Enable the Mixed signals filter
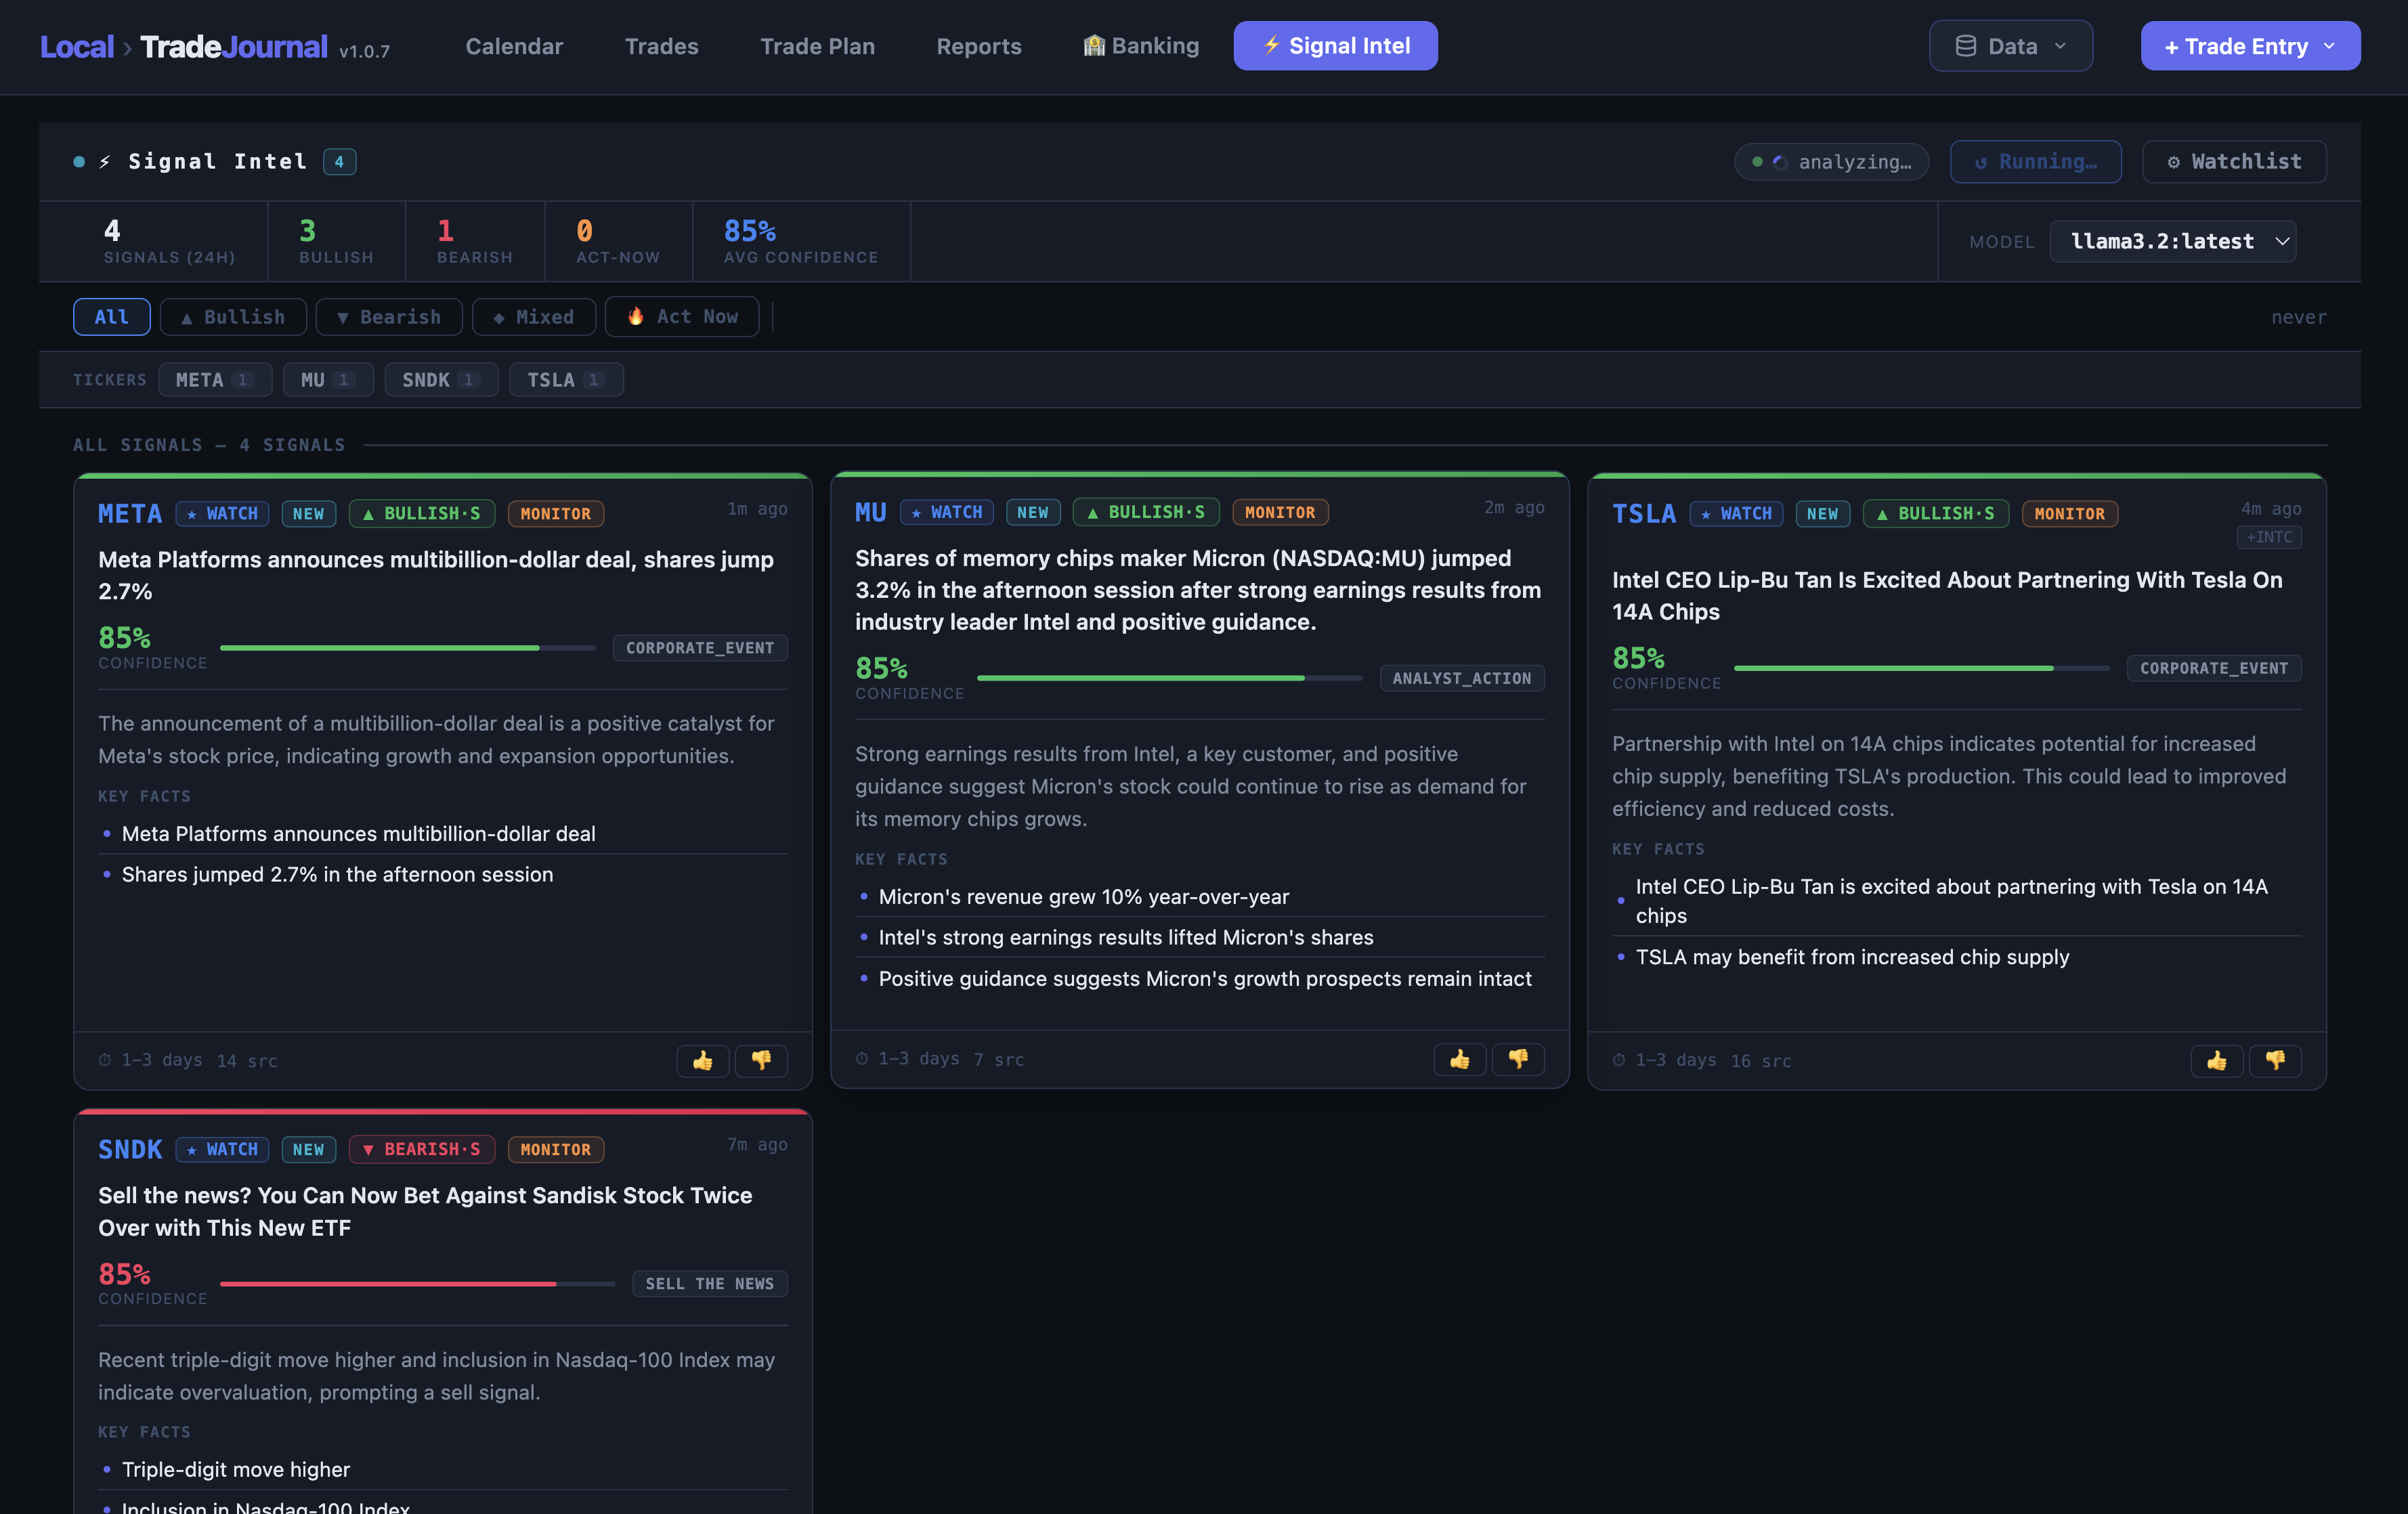The width and height of the screenshot is (2408, 1514). [x=533, y=316]
